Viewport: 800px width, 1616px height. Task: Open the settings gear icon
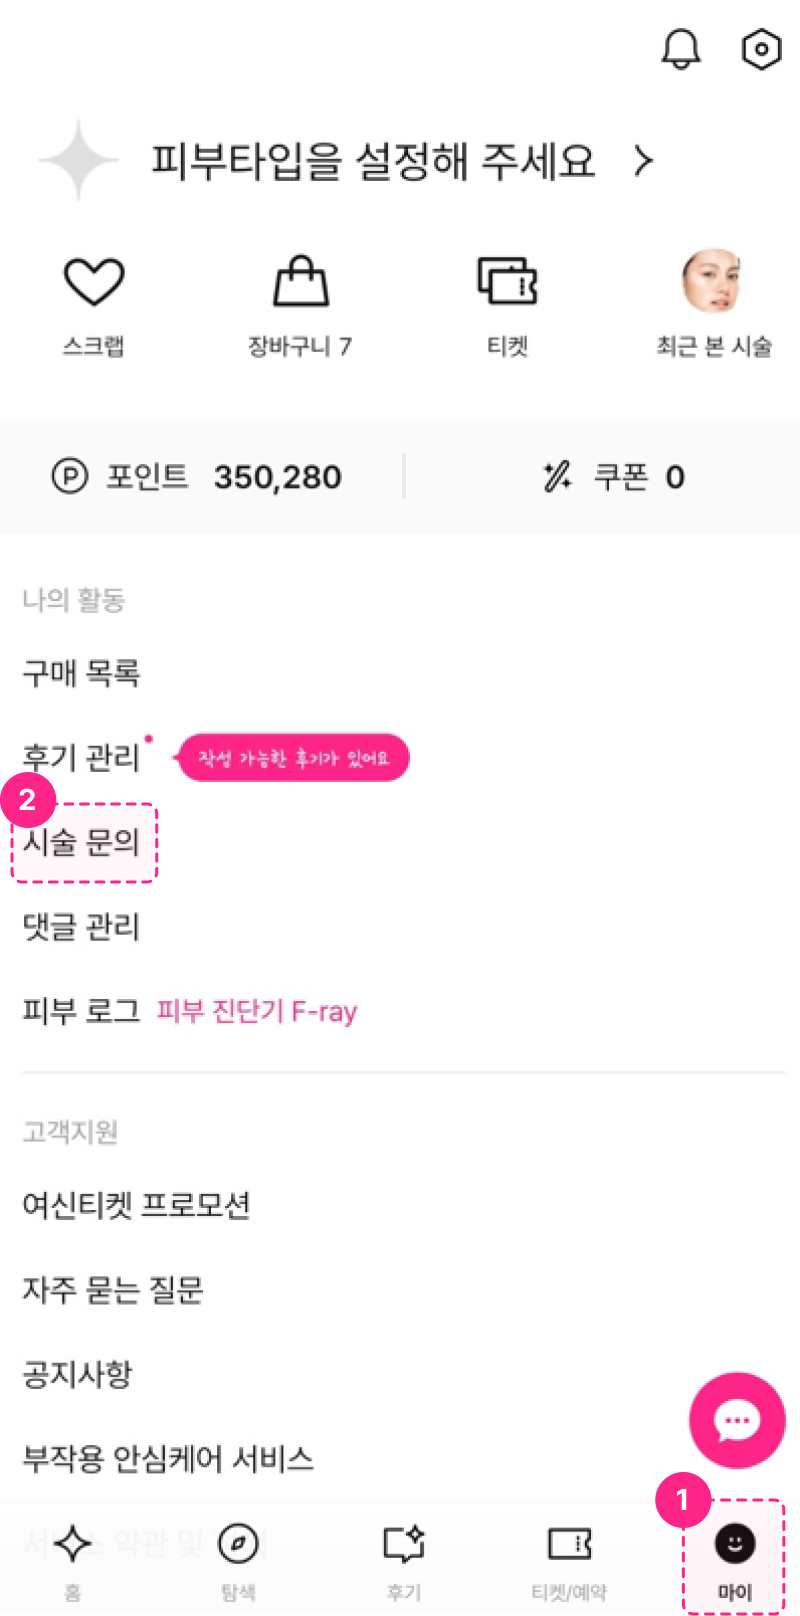[760, 48]
